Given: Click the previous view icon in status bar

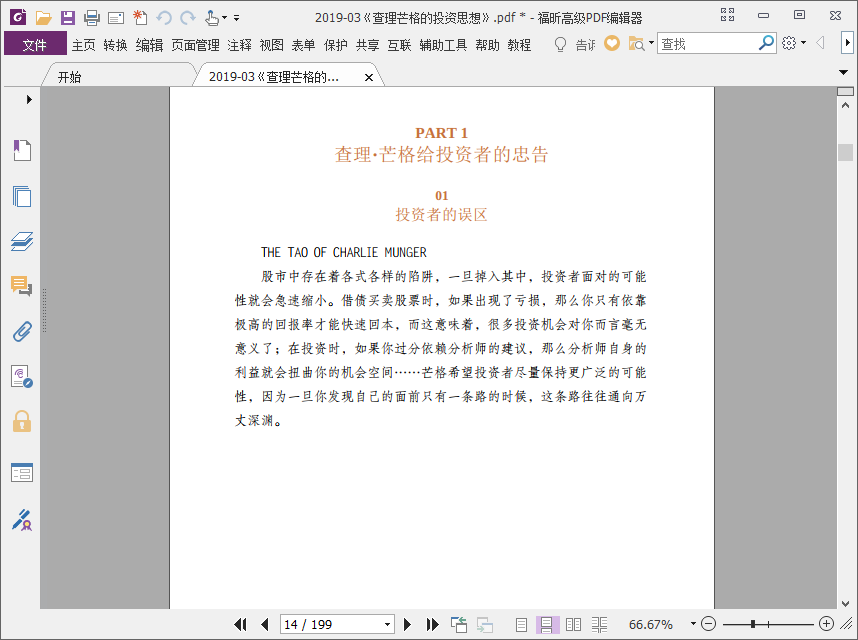Looking at the screenshot, I should pos(459,624).
